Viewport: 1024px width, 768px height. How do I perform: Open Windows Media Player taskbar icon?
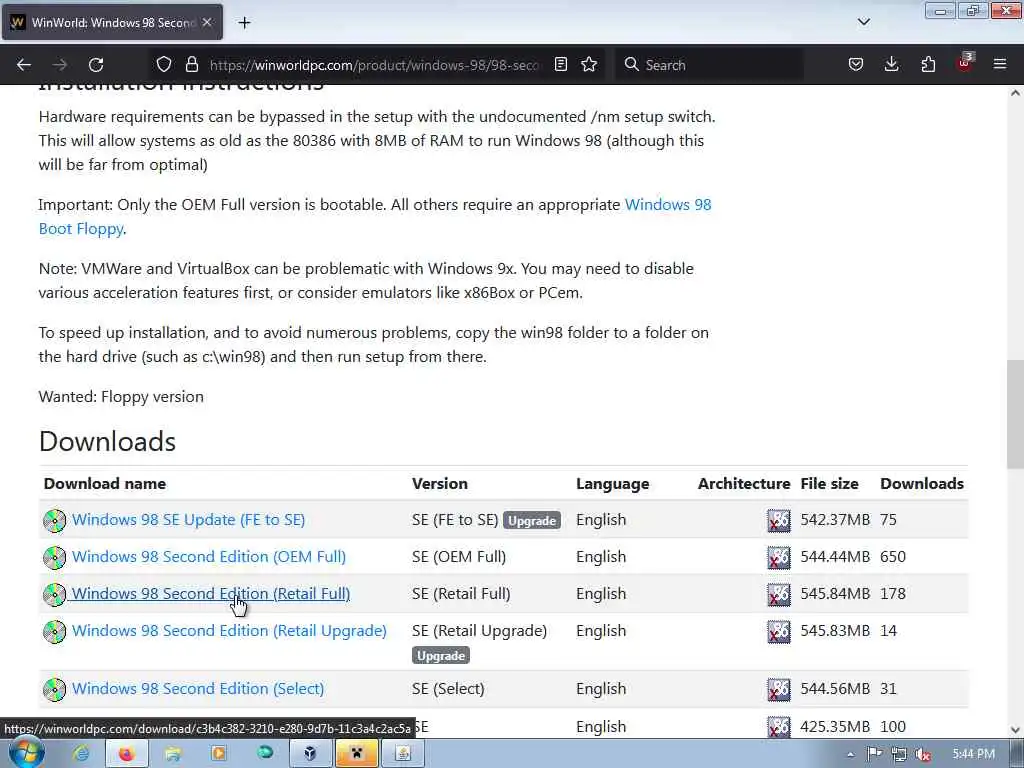tap(219, 754)
